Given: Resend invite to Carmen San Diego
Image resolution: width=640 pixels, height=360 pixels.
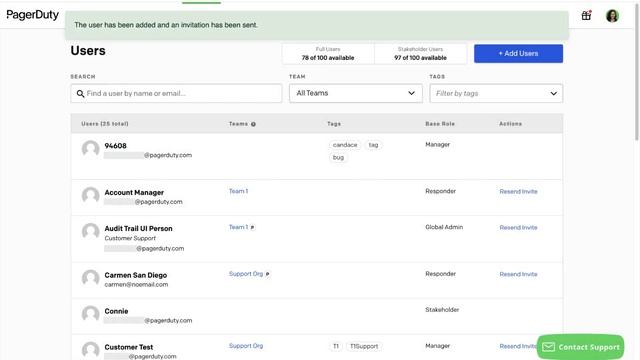Looking at the screenshot, I should [518, 274].
